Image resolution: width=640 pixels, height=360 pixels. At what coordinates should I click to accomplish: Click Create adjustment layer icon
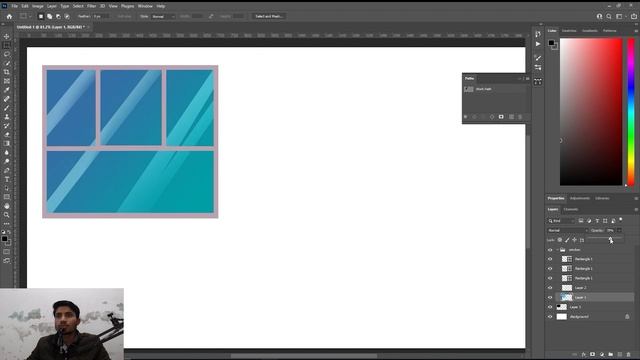(x=602, y=354)
